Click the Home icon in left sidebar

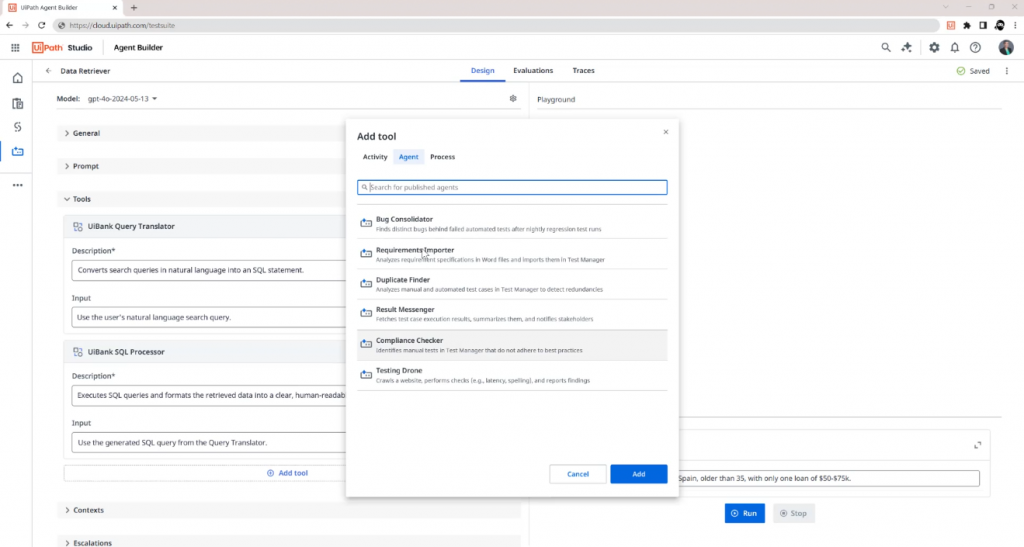pyautogui.click(x=17, y=78)
